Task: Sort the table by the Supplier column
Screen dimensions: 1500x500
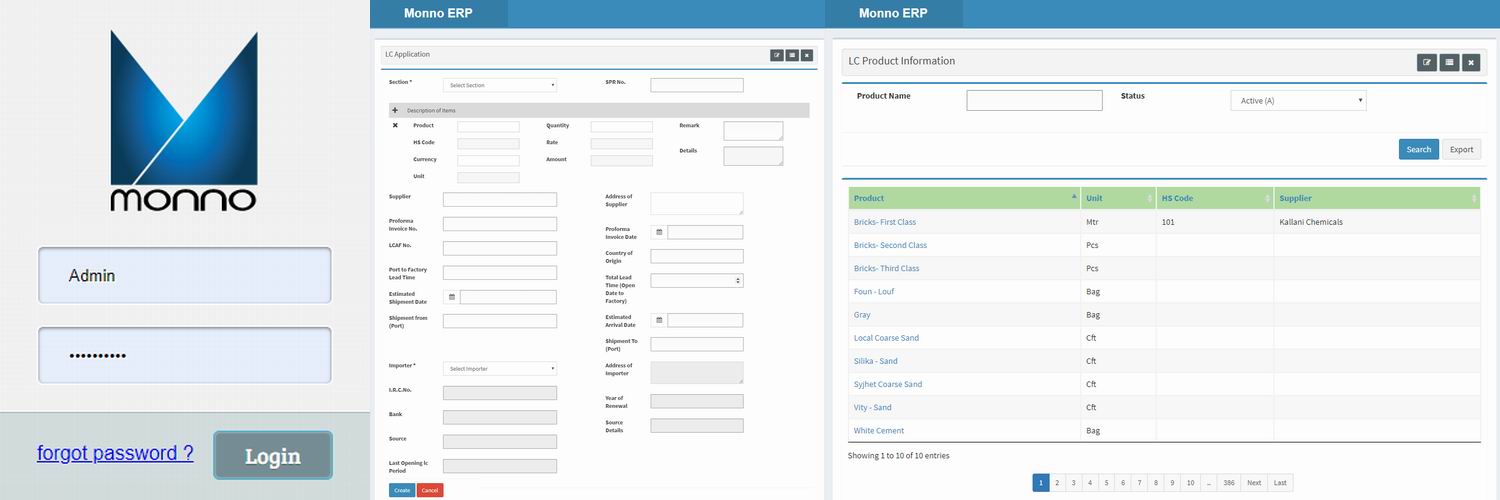Action: click(x=1377, y=198)
